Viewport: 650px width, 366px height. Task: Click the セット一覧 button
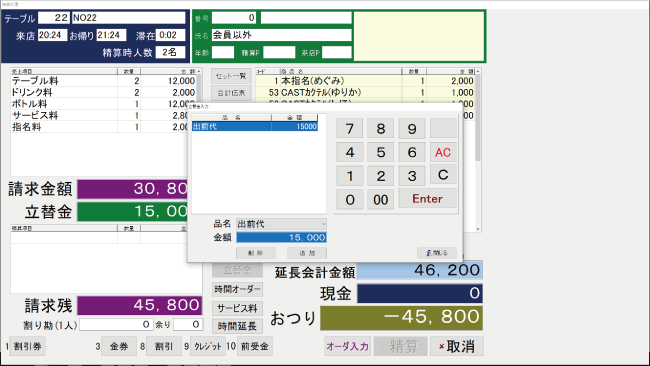231,76
